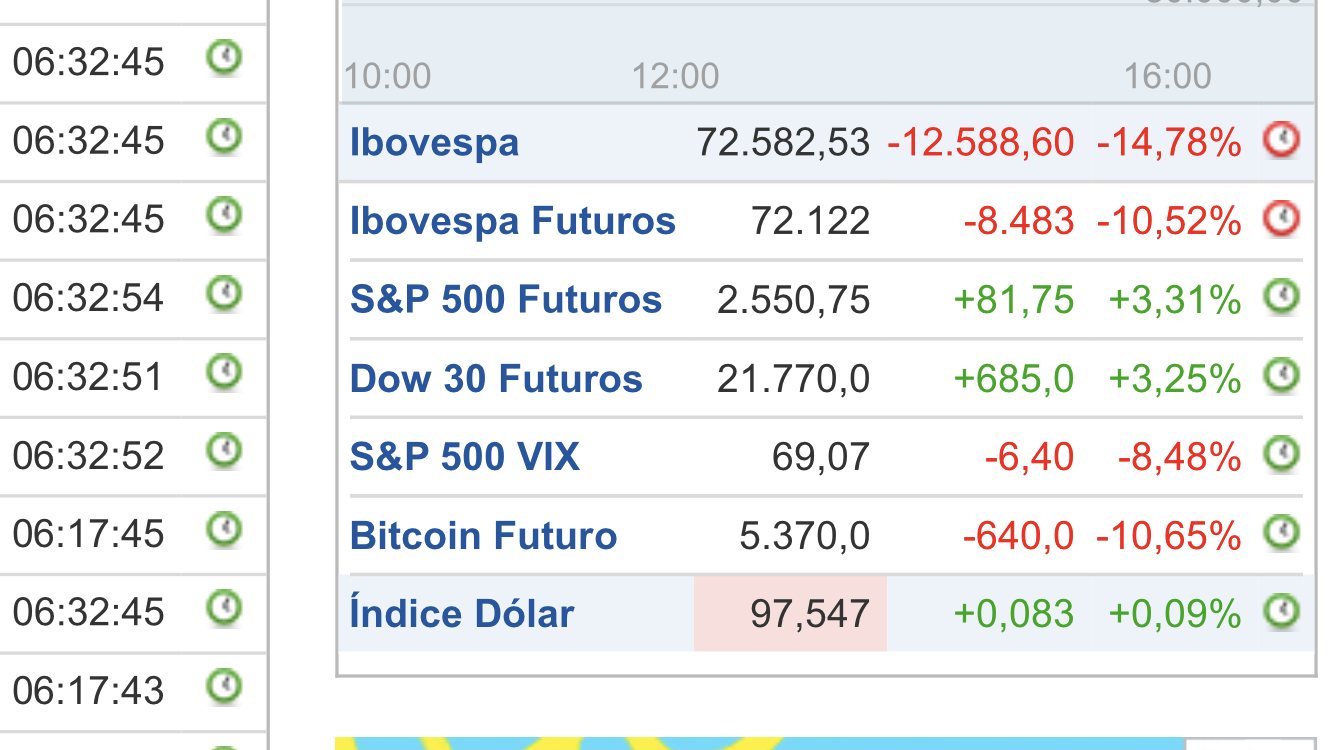Click the 16:00 label on chart axis

point(1167,76)
